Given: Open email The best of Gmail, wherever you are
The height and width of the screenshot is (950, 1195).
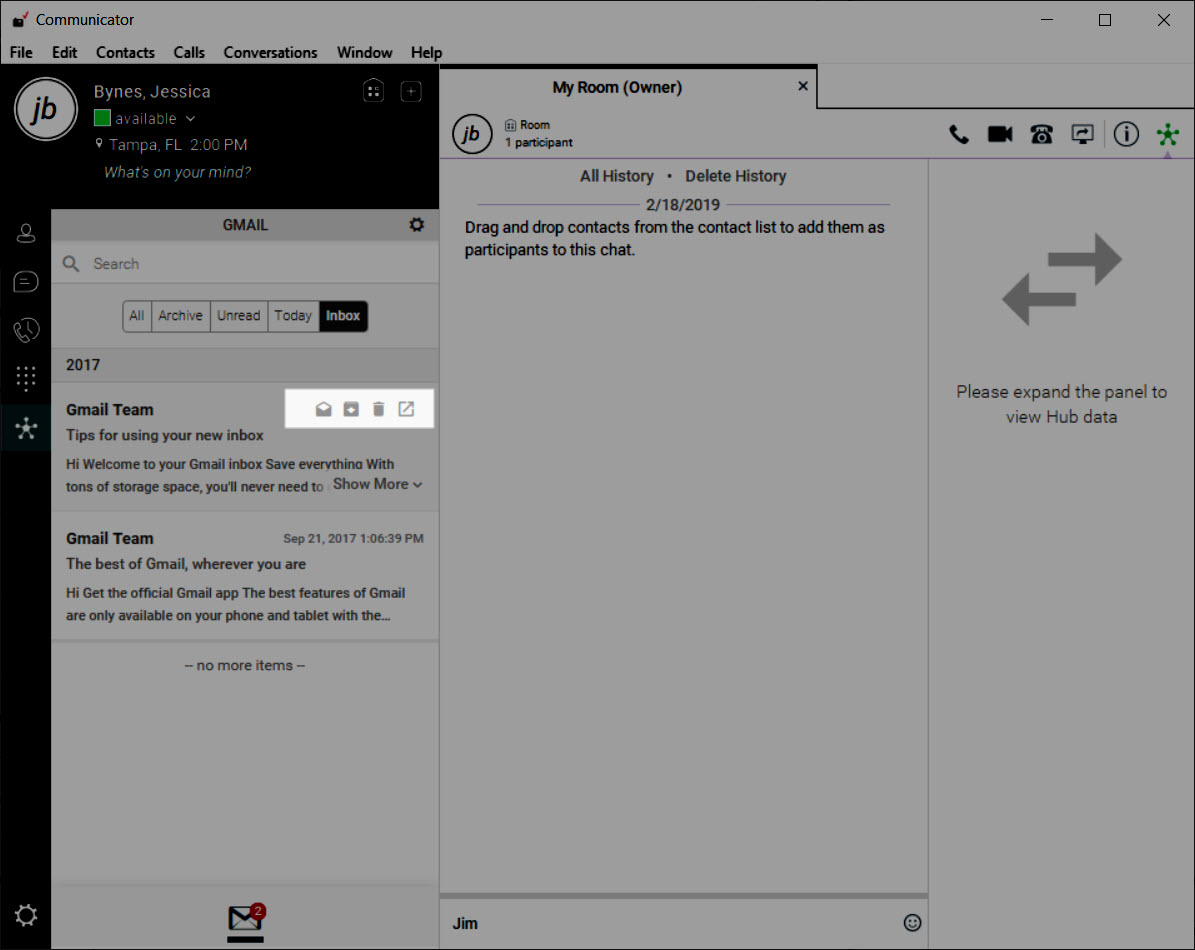Looking at the screenshot, I should click(x=245, y=576).
